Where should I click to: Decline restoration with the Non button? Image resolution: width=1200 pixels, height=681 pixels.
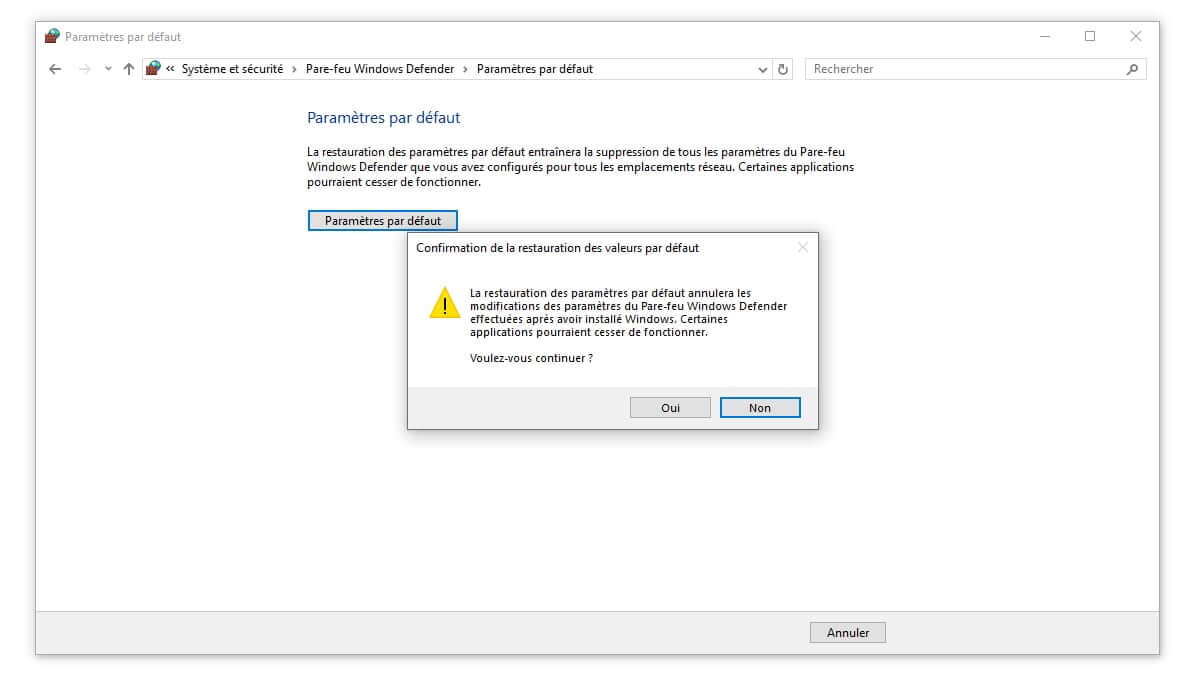[760, 408]
